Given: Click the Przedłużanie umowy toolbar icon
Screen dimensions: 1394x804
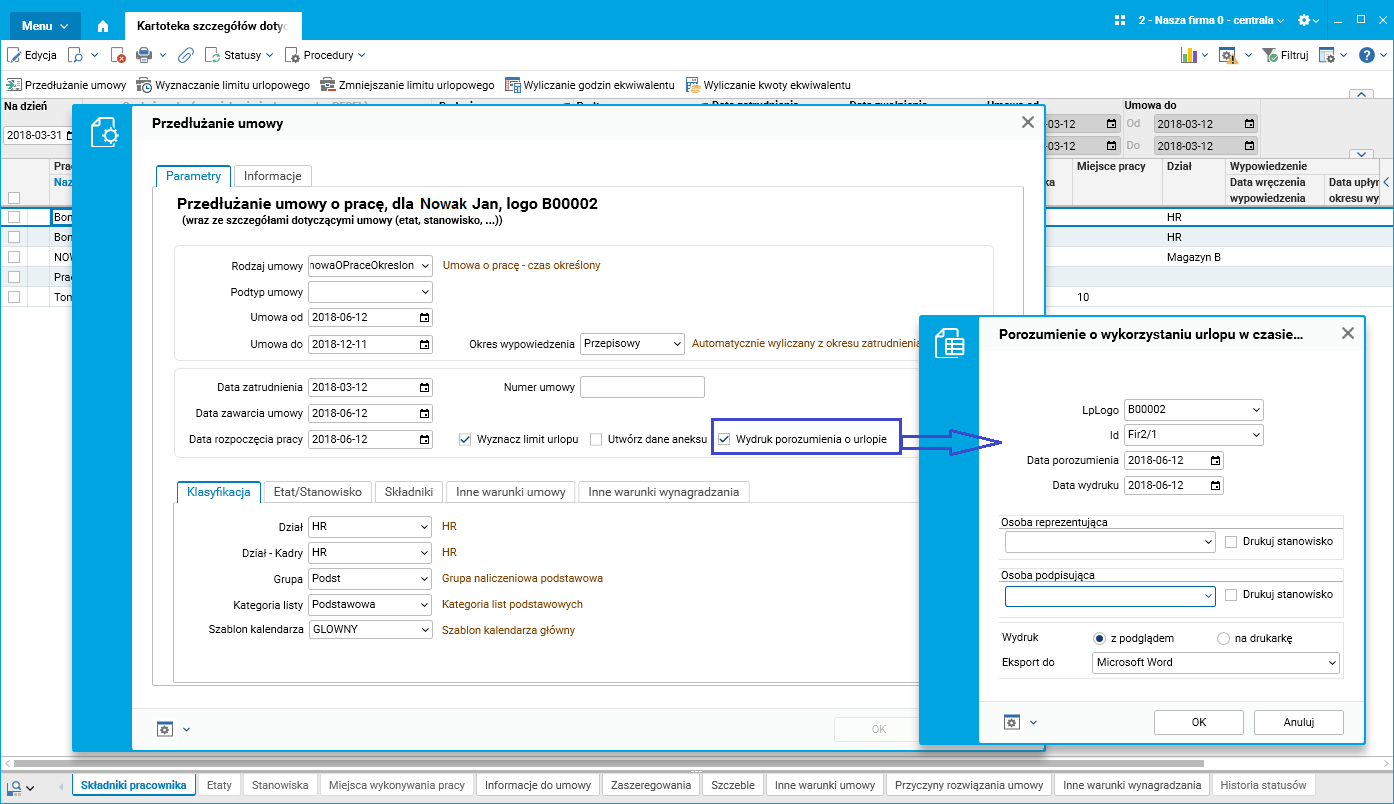Looking at the screenshot, I should coord(14,85).
